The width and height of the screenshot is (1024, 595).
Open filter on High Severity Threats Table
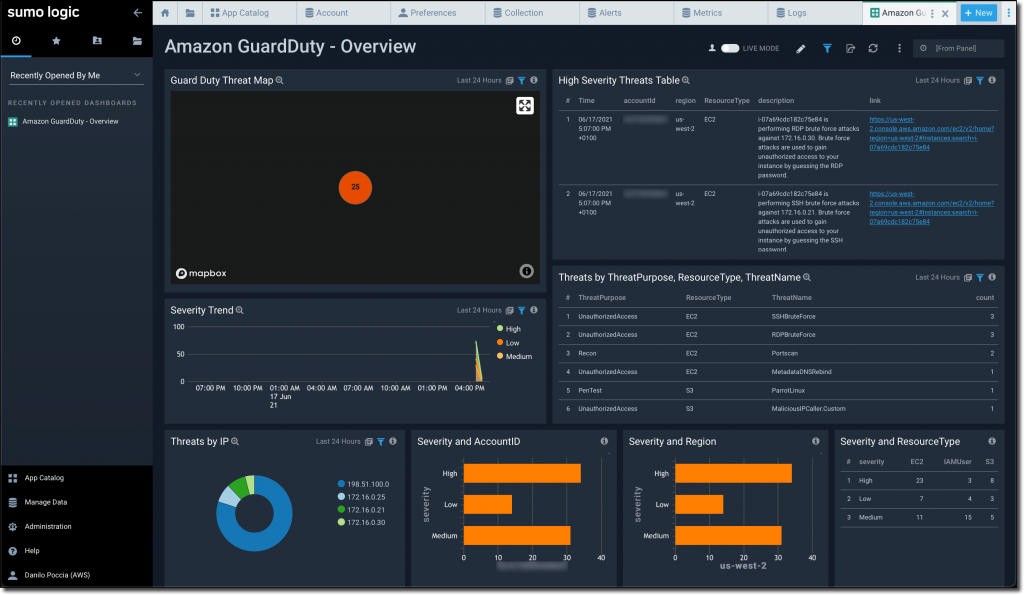(x=980, y=80)
